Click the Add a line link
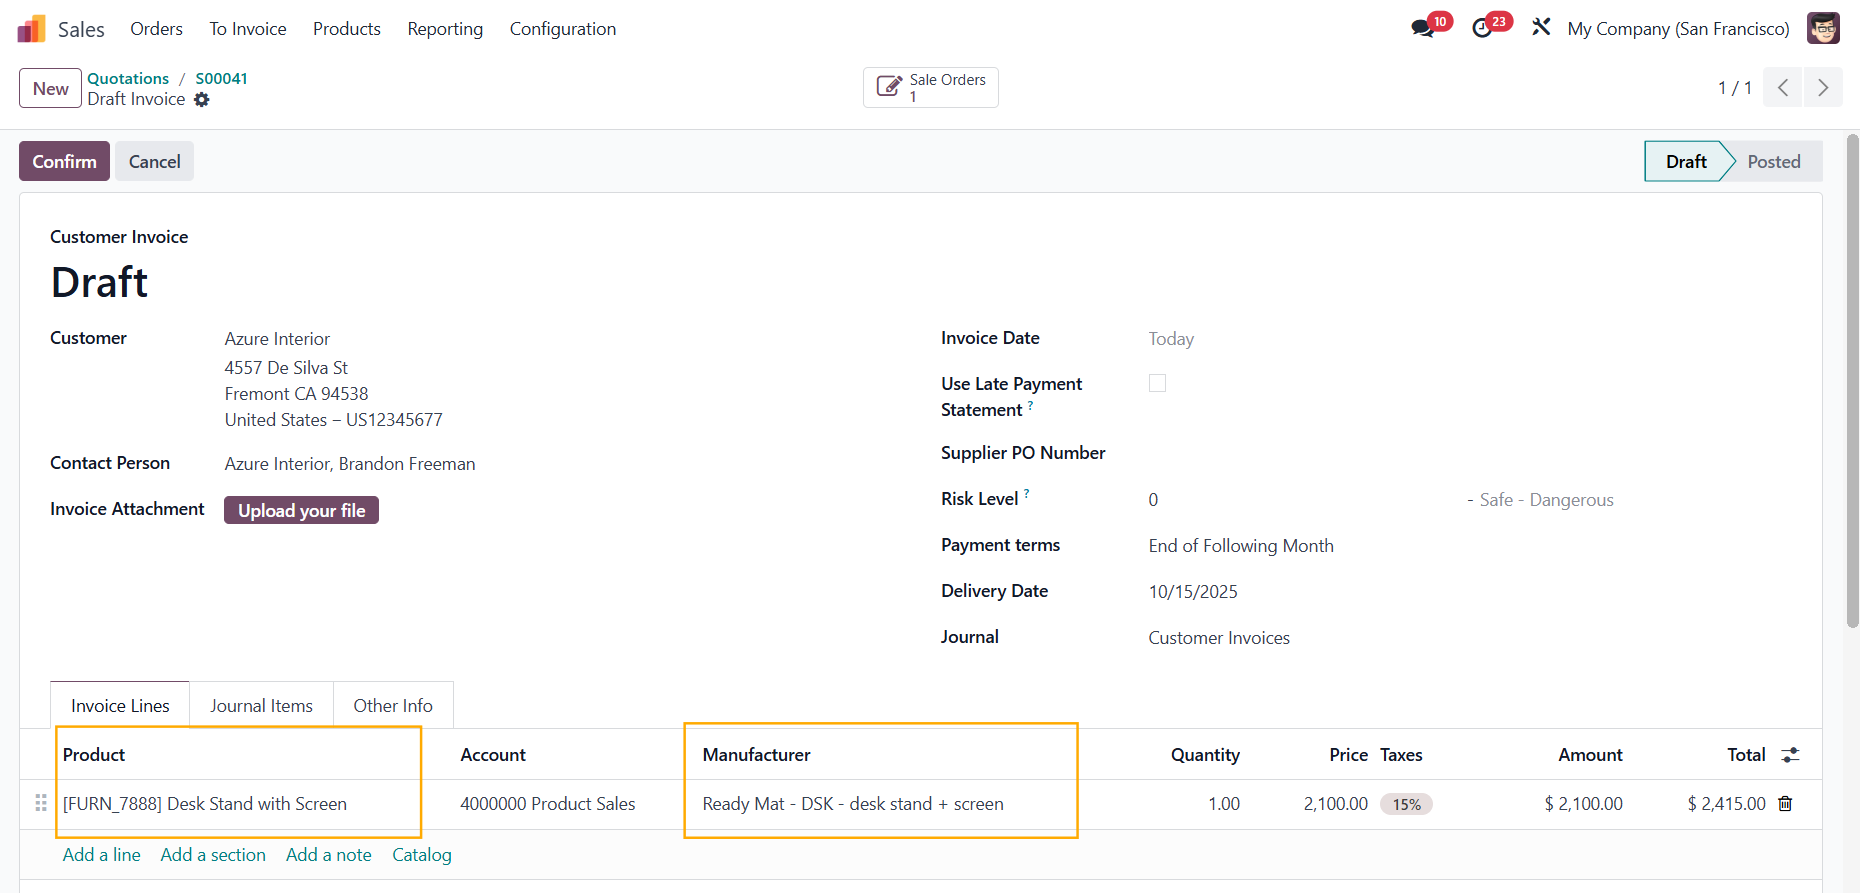The height and width of the screenshot is (893, 1860). point(101,855)
